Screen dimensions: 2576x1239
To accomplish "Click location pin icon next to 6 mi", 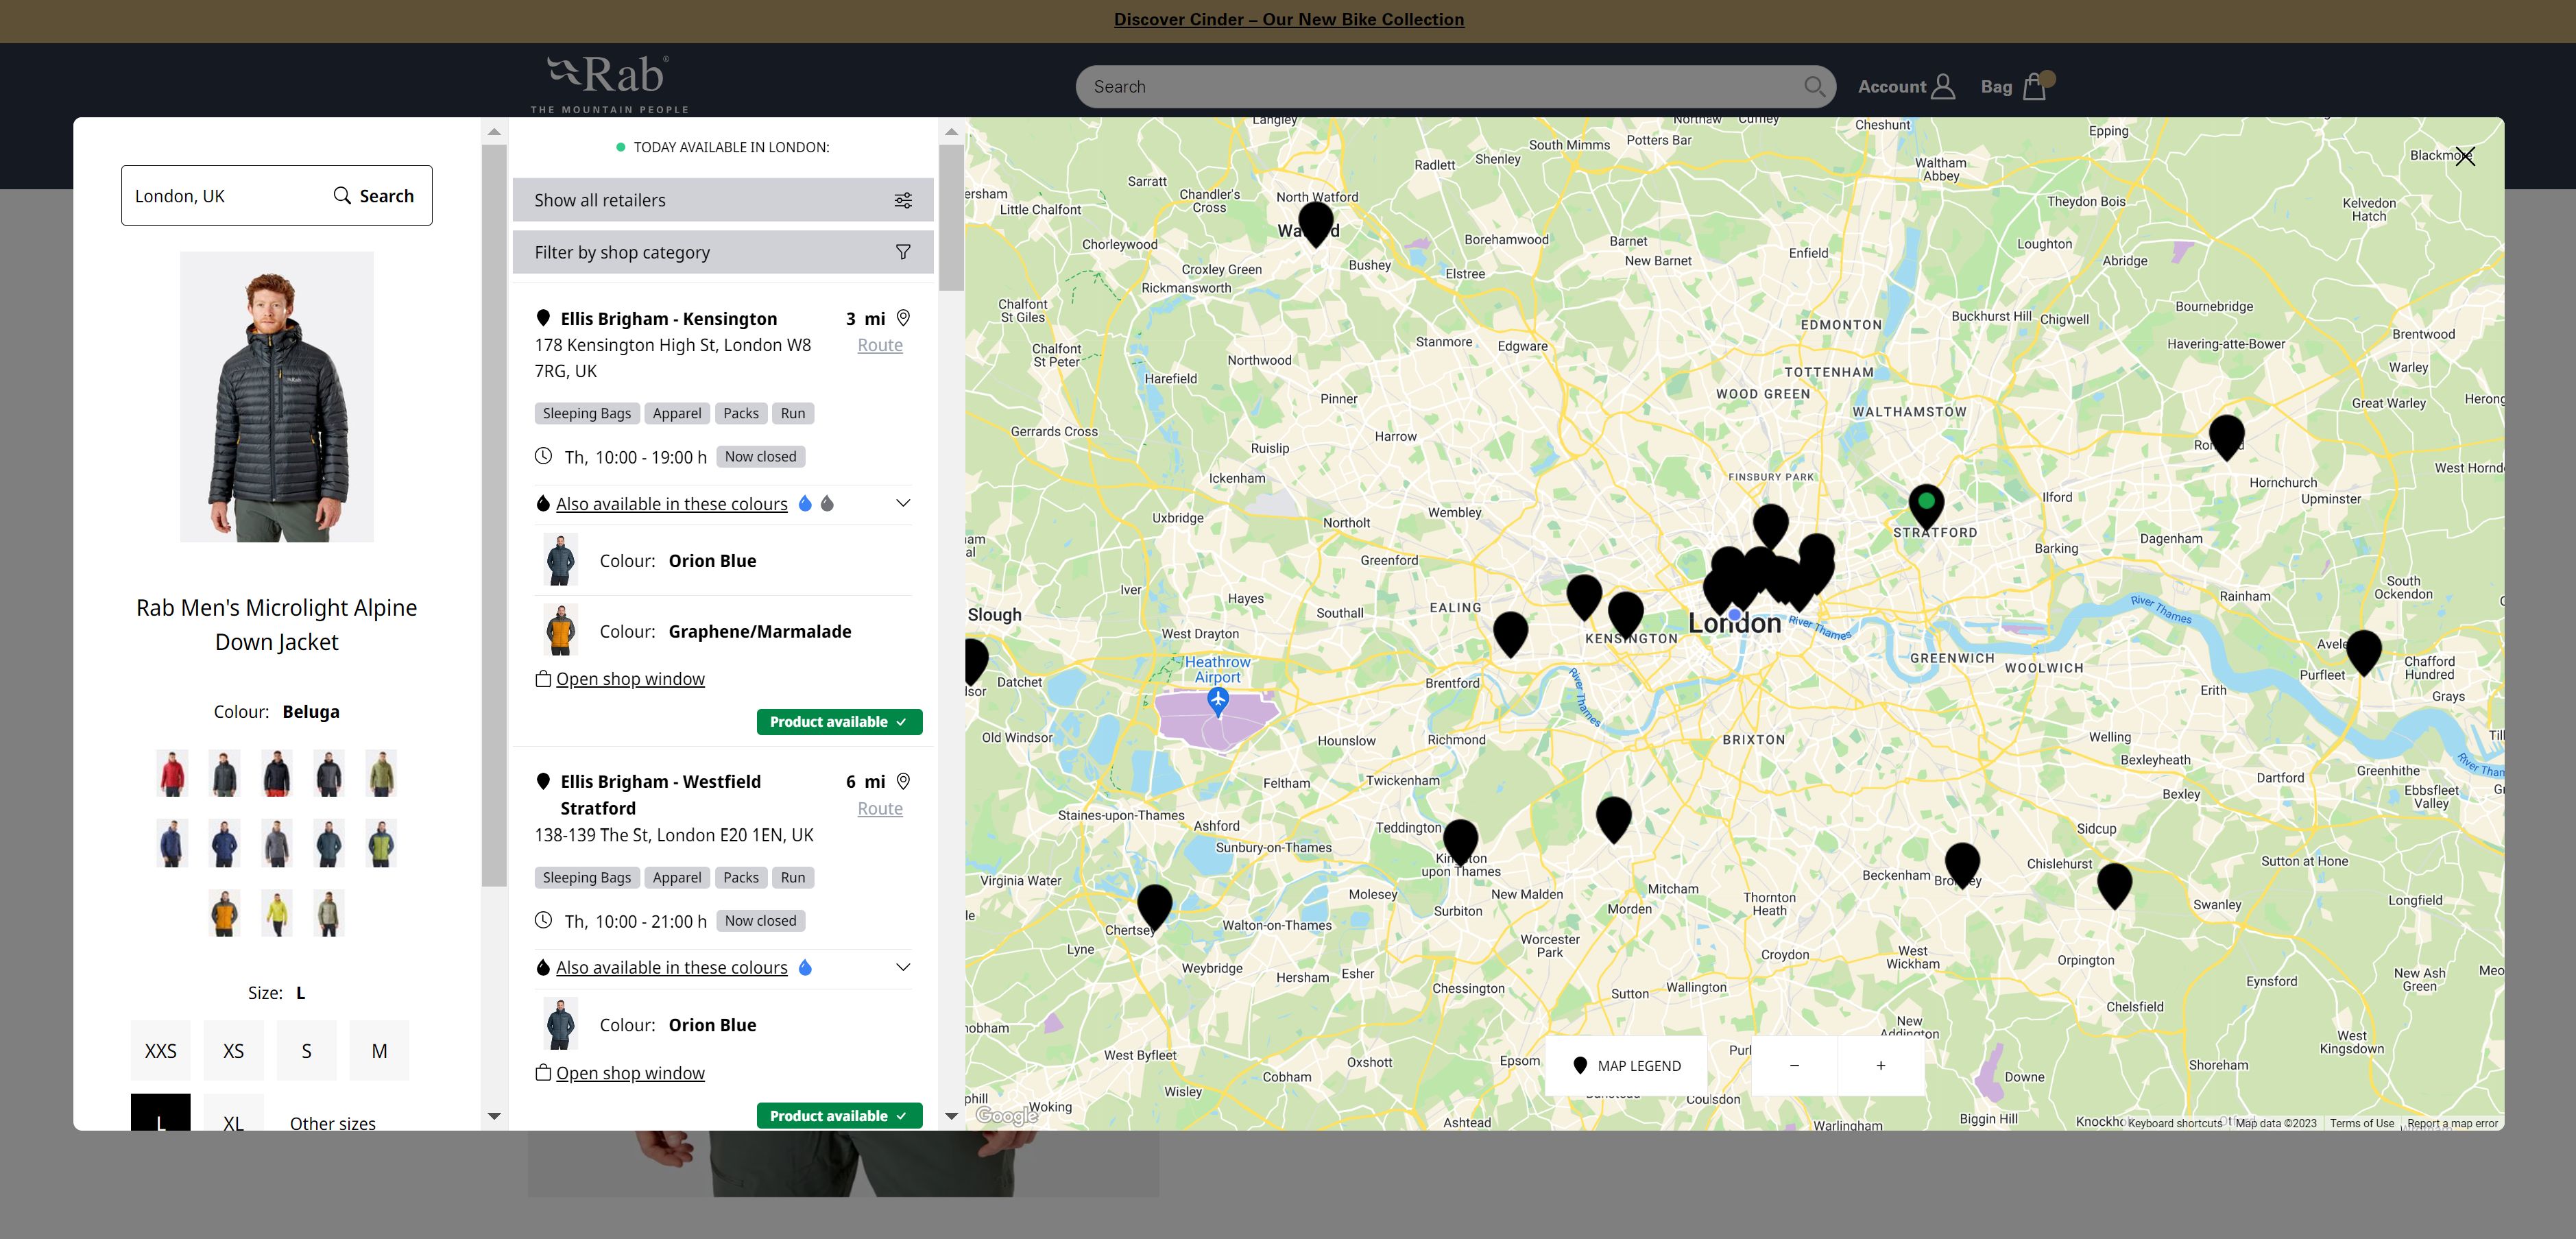I will [x=903, y=781].
